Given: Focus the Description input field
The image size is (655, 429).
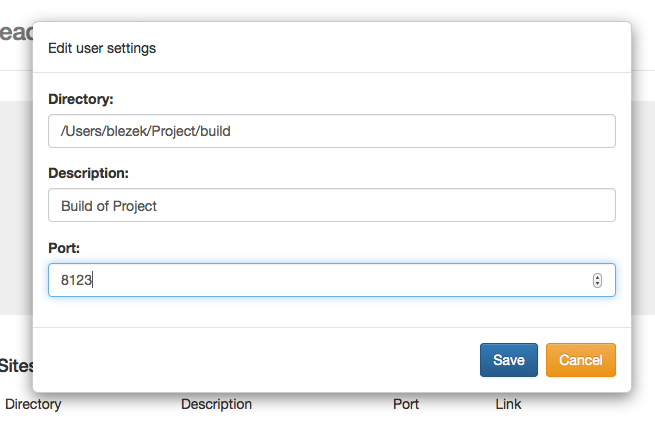Looking at the screenshot, I should 332,205.
